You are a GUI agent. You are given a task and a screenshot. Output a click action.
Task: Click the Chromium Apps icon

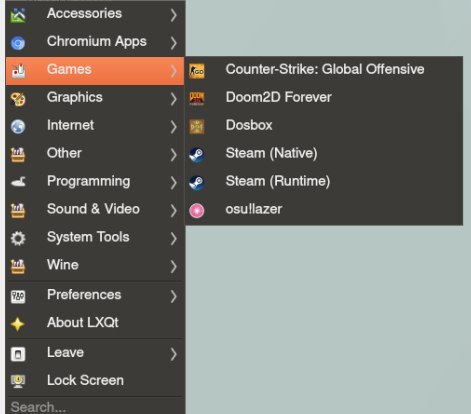pos(18,43)
